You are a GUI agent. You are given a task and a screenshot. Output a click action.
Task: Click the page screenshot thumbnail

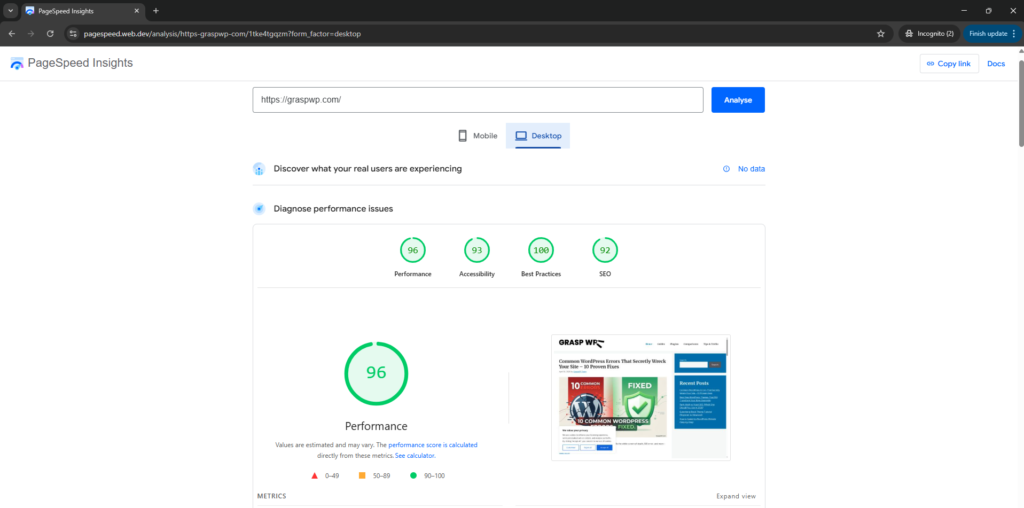641,398
